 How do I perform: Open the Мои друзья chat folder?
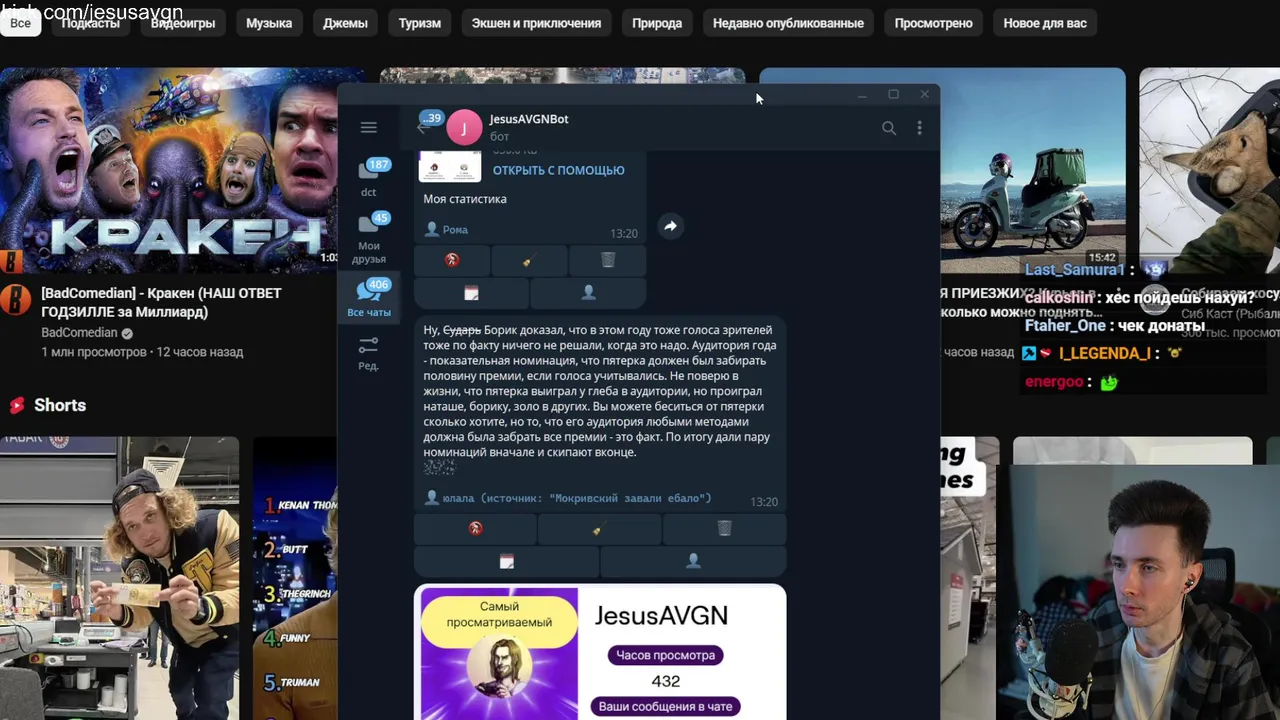[369, 238]
